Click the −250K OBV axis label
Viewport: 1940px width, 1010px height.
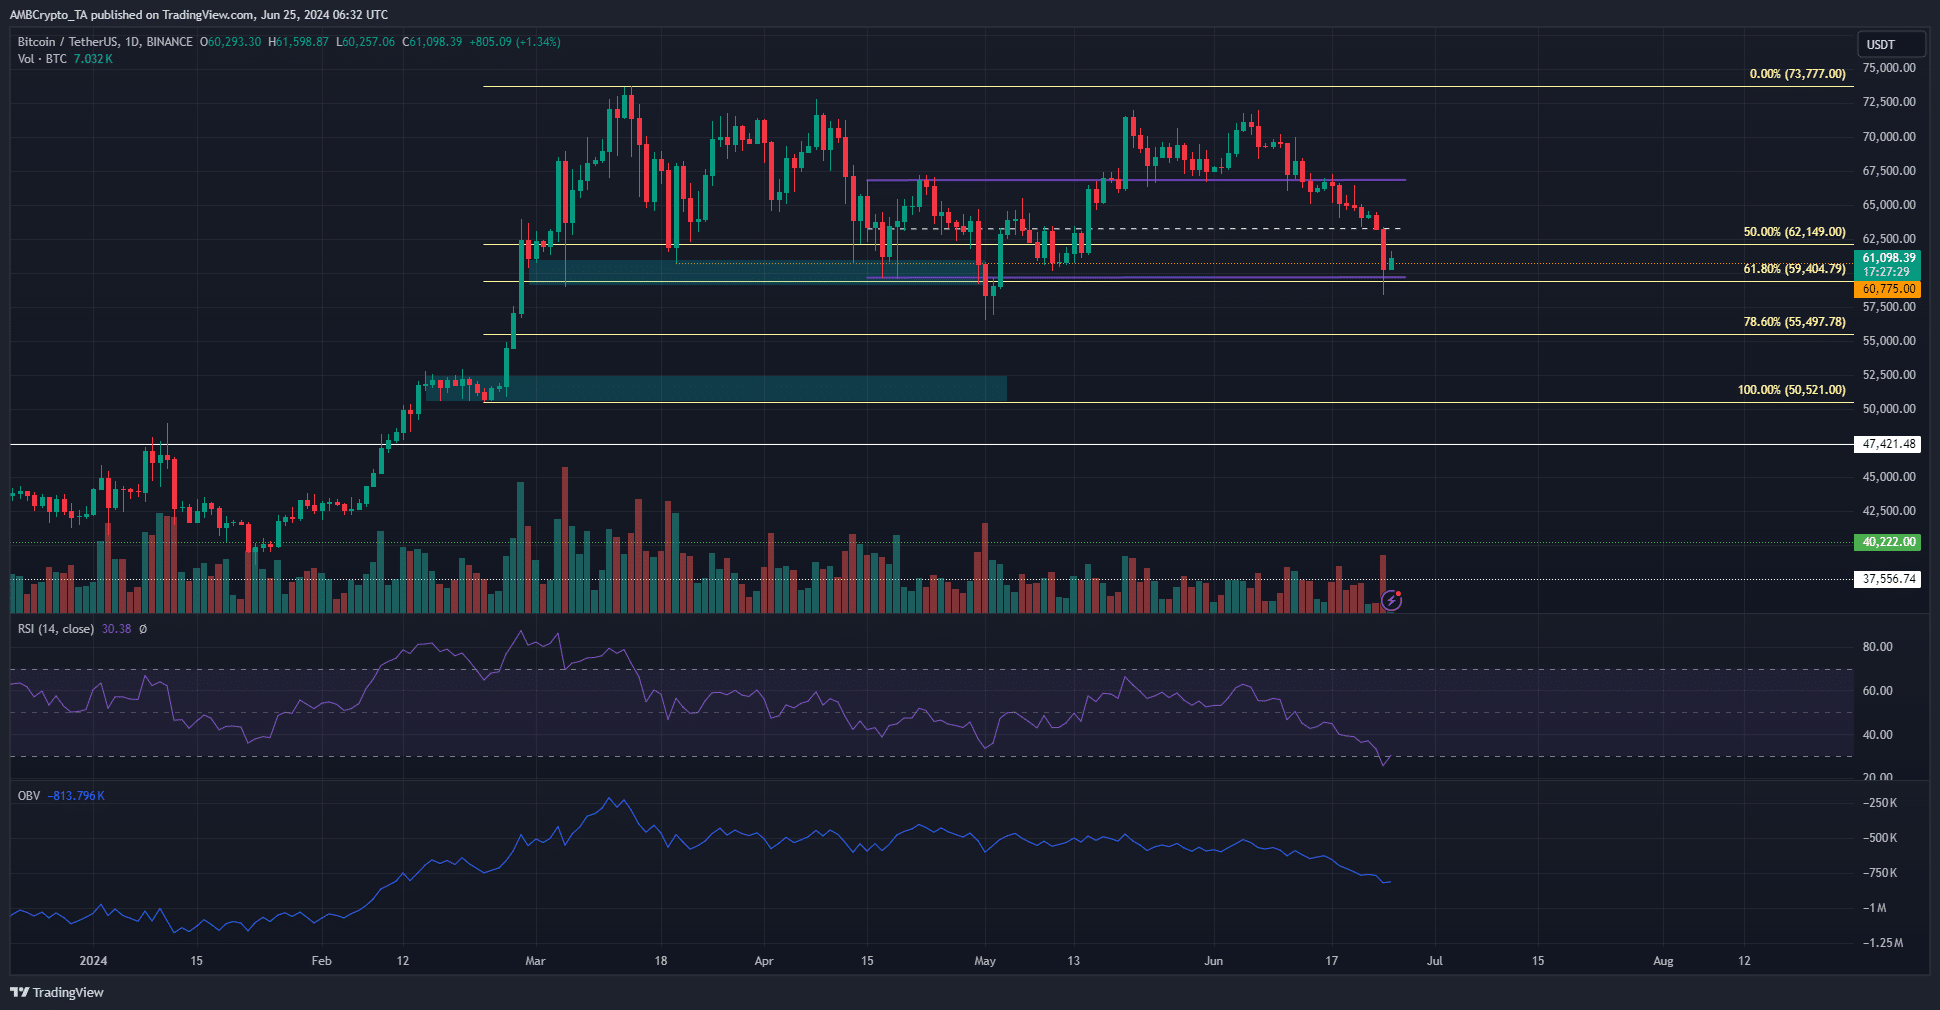(1880, 803)
